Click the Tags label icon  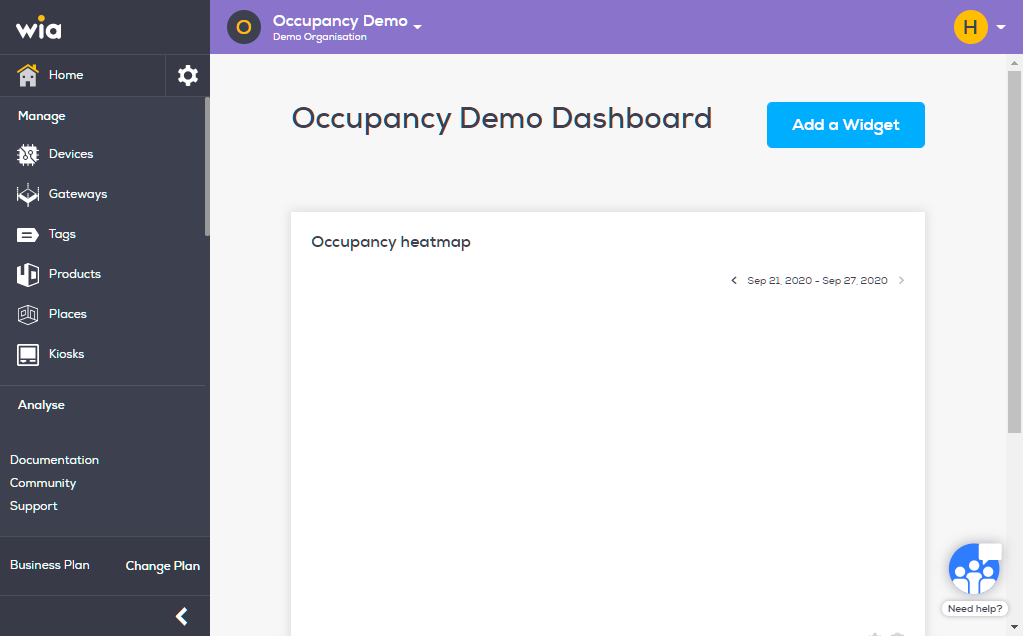[x=27, y=235]
